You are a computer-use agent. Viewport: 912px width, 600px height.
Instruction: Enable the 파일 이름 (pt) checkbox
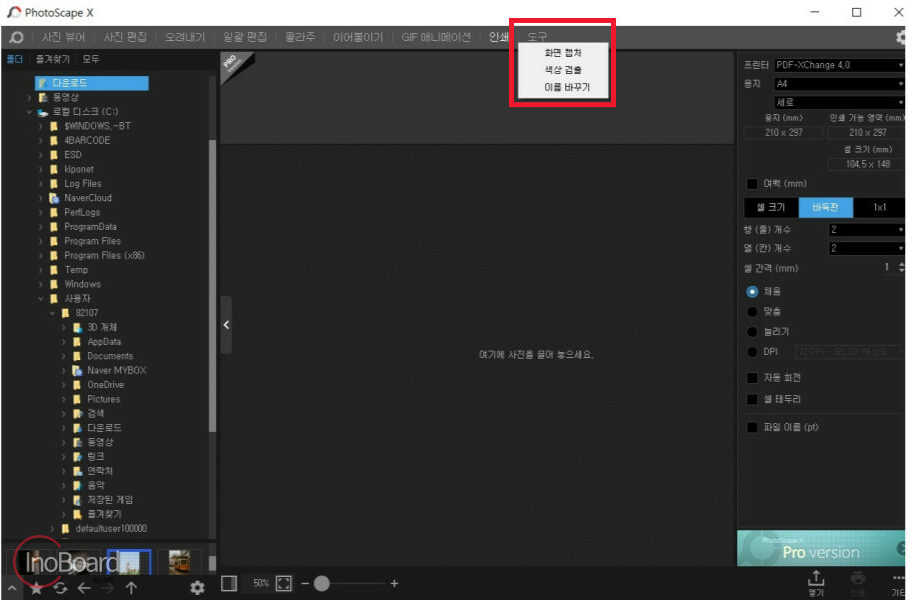pyautogui.click(x=752, y=427)
